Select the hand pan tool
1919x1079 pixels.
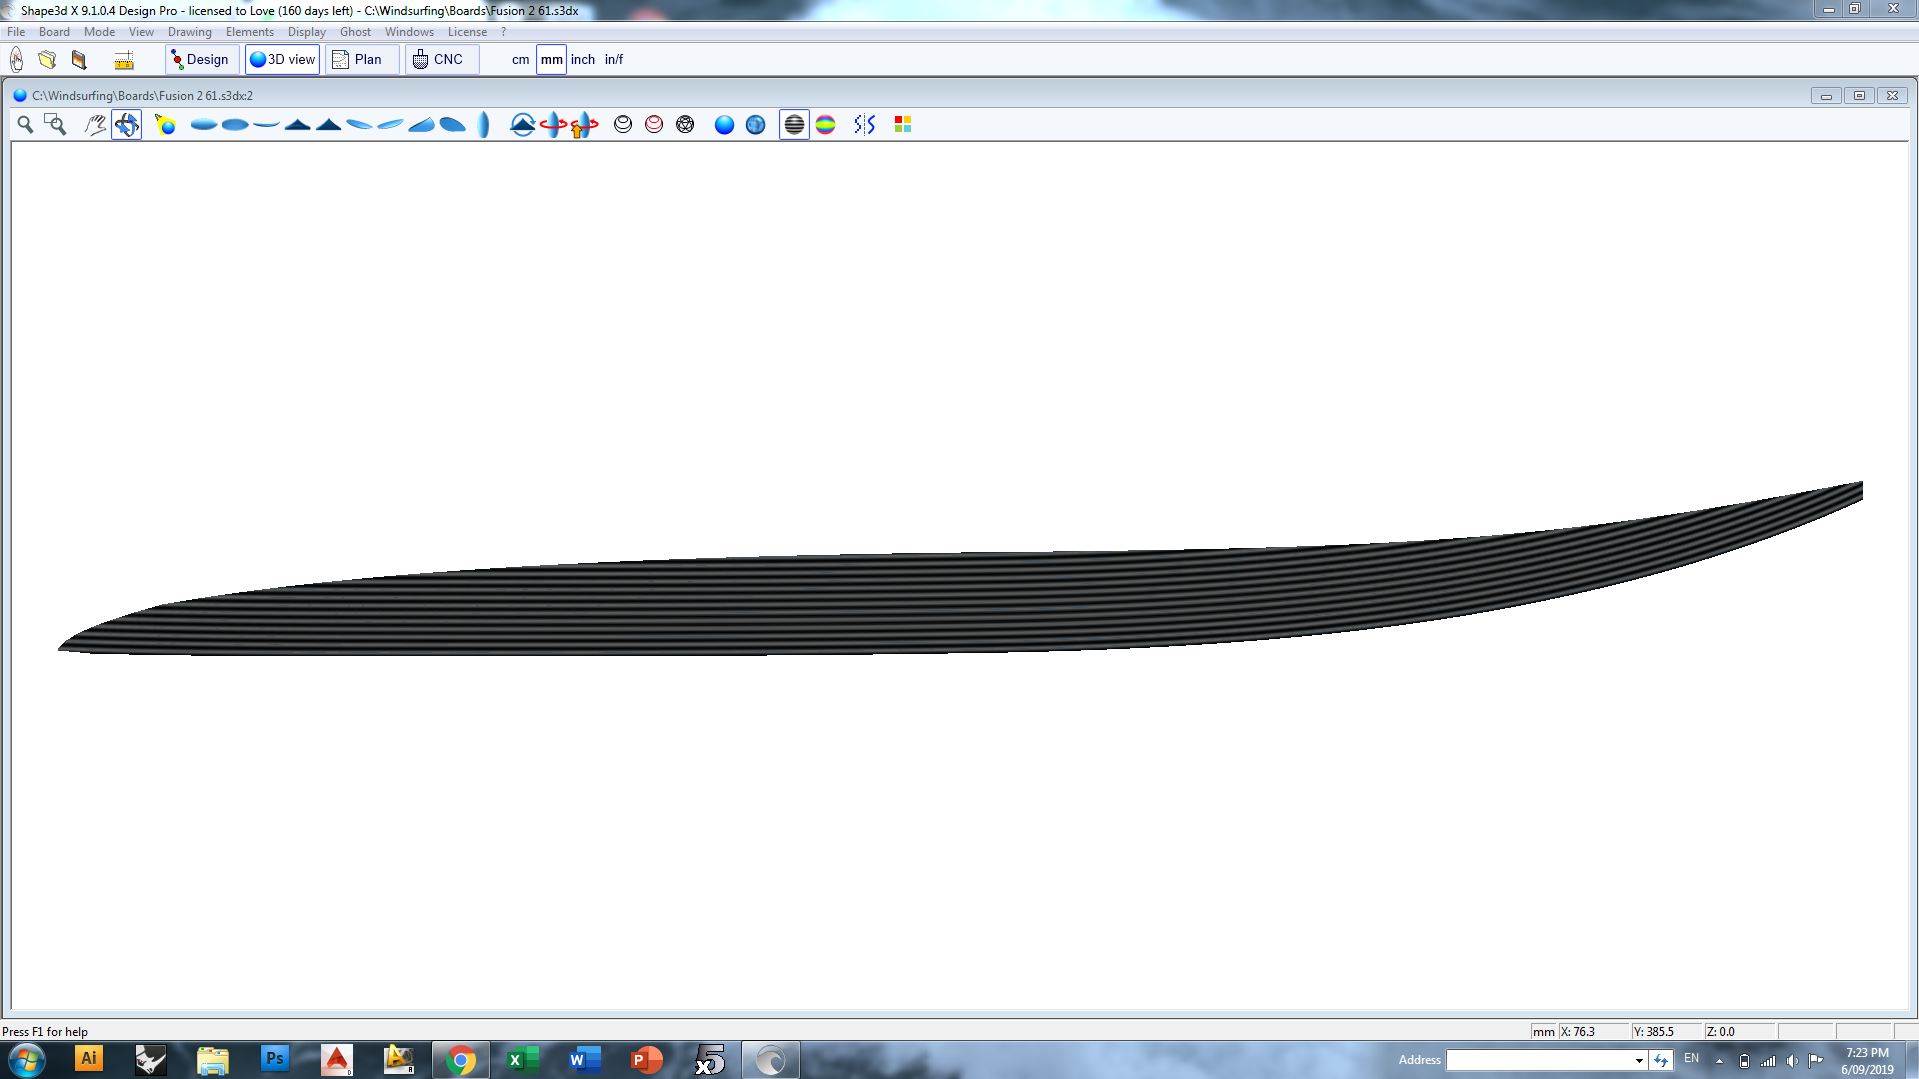click(95, 124)
